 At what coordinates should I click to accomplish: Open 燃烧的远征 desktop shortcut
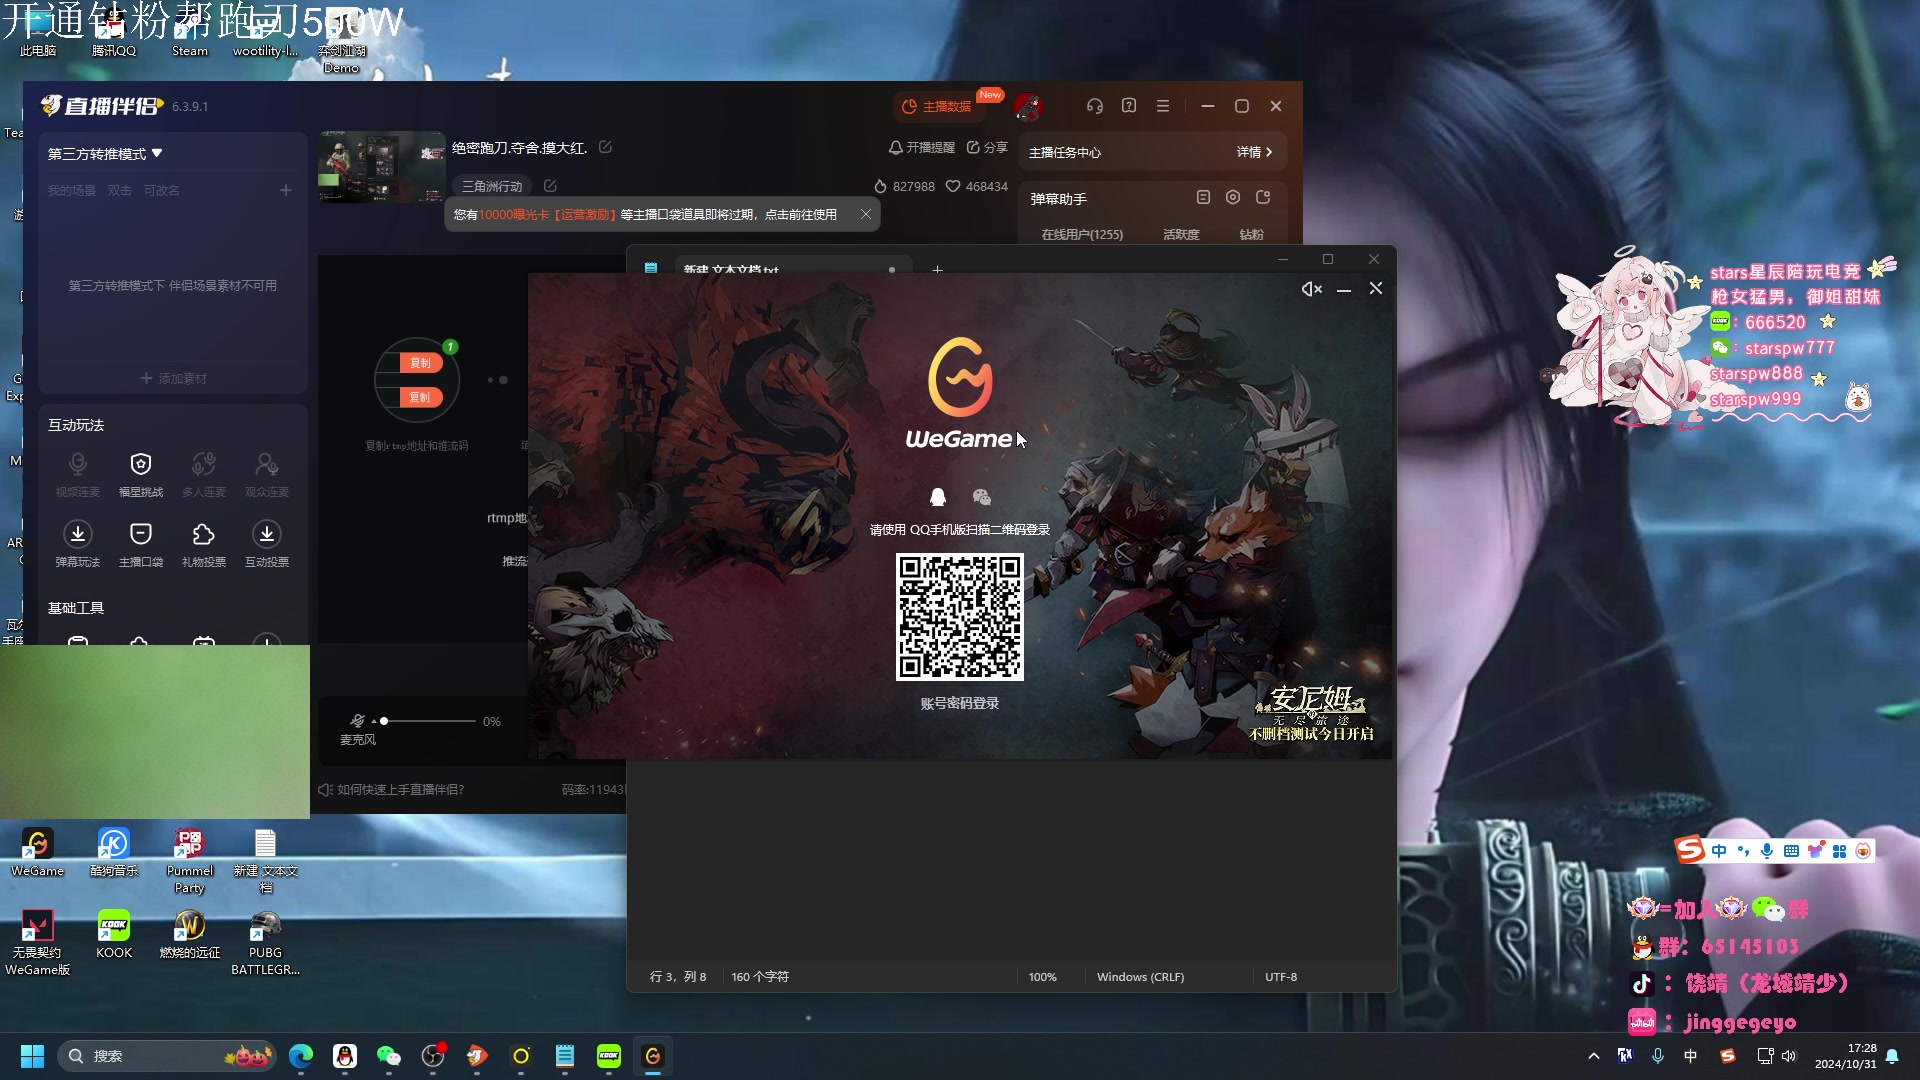pyautogui.click(x=189, y=935)
